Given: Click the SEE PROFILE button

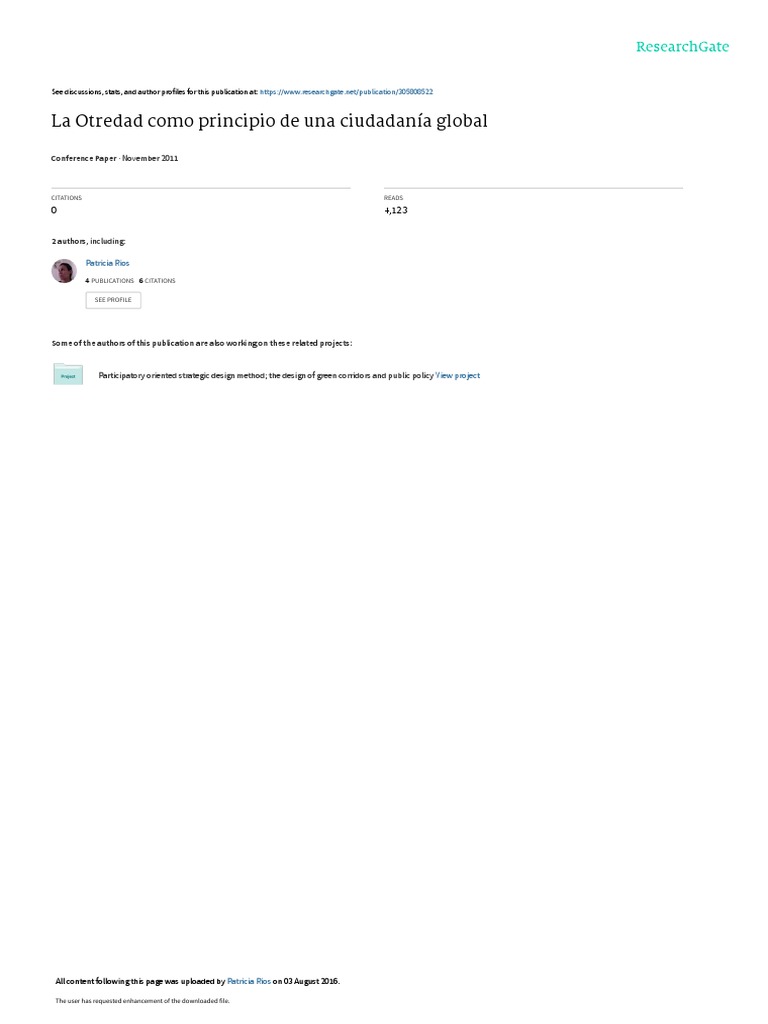Looking at the screenshot, I should click(113, 300).
